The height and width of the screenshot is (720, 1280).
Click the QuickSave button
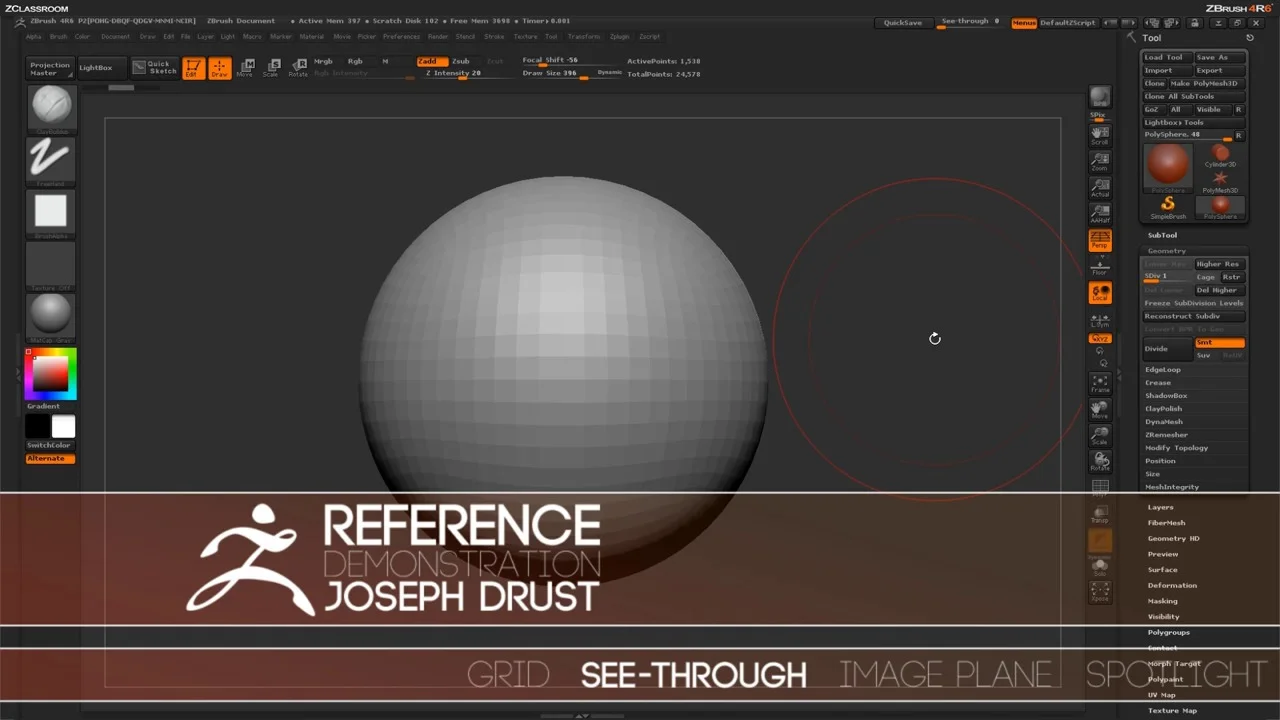coord(903,23)
